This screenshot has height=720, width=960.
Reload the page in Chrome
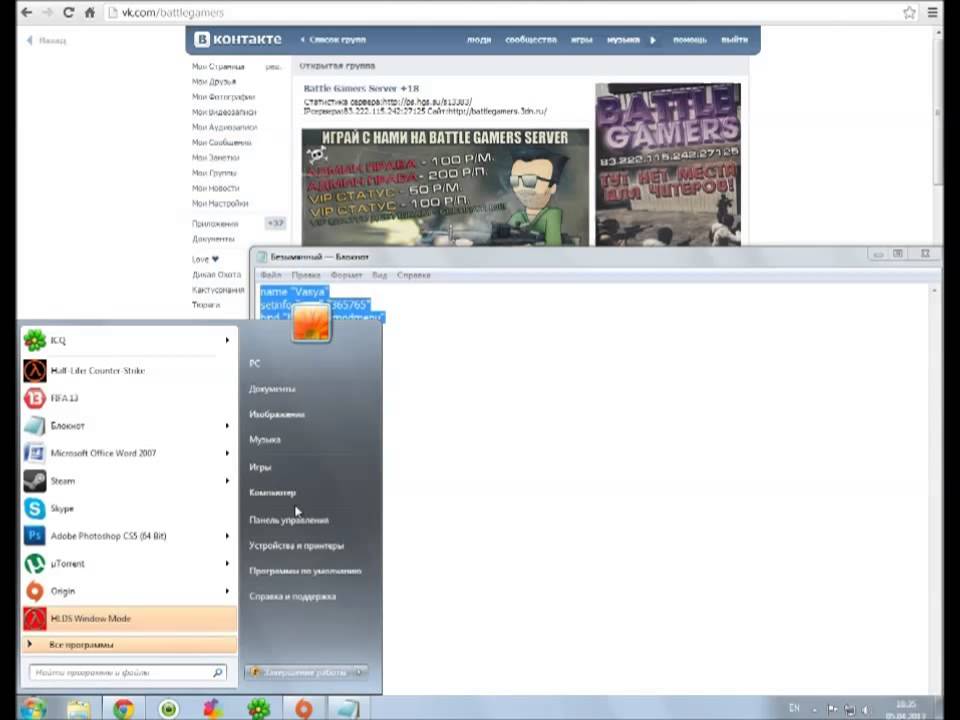click(x=69, y=12)
